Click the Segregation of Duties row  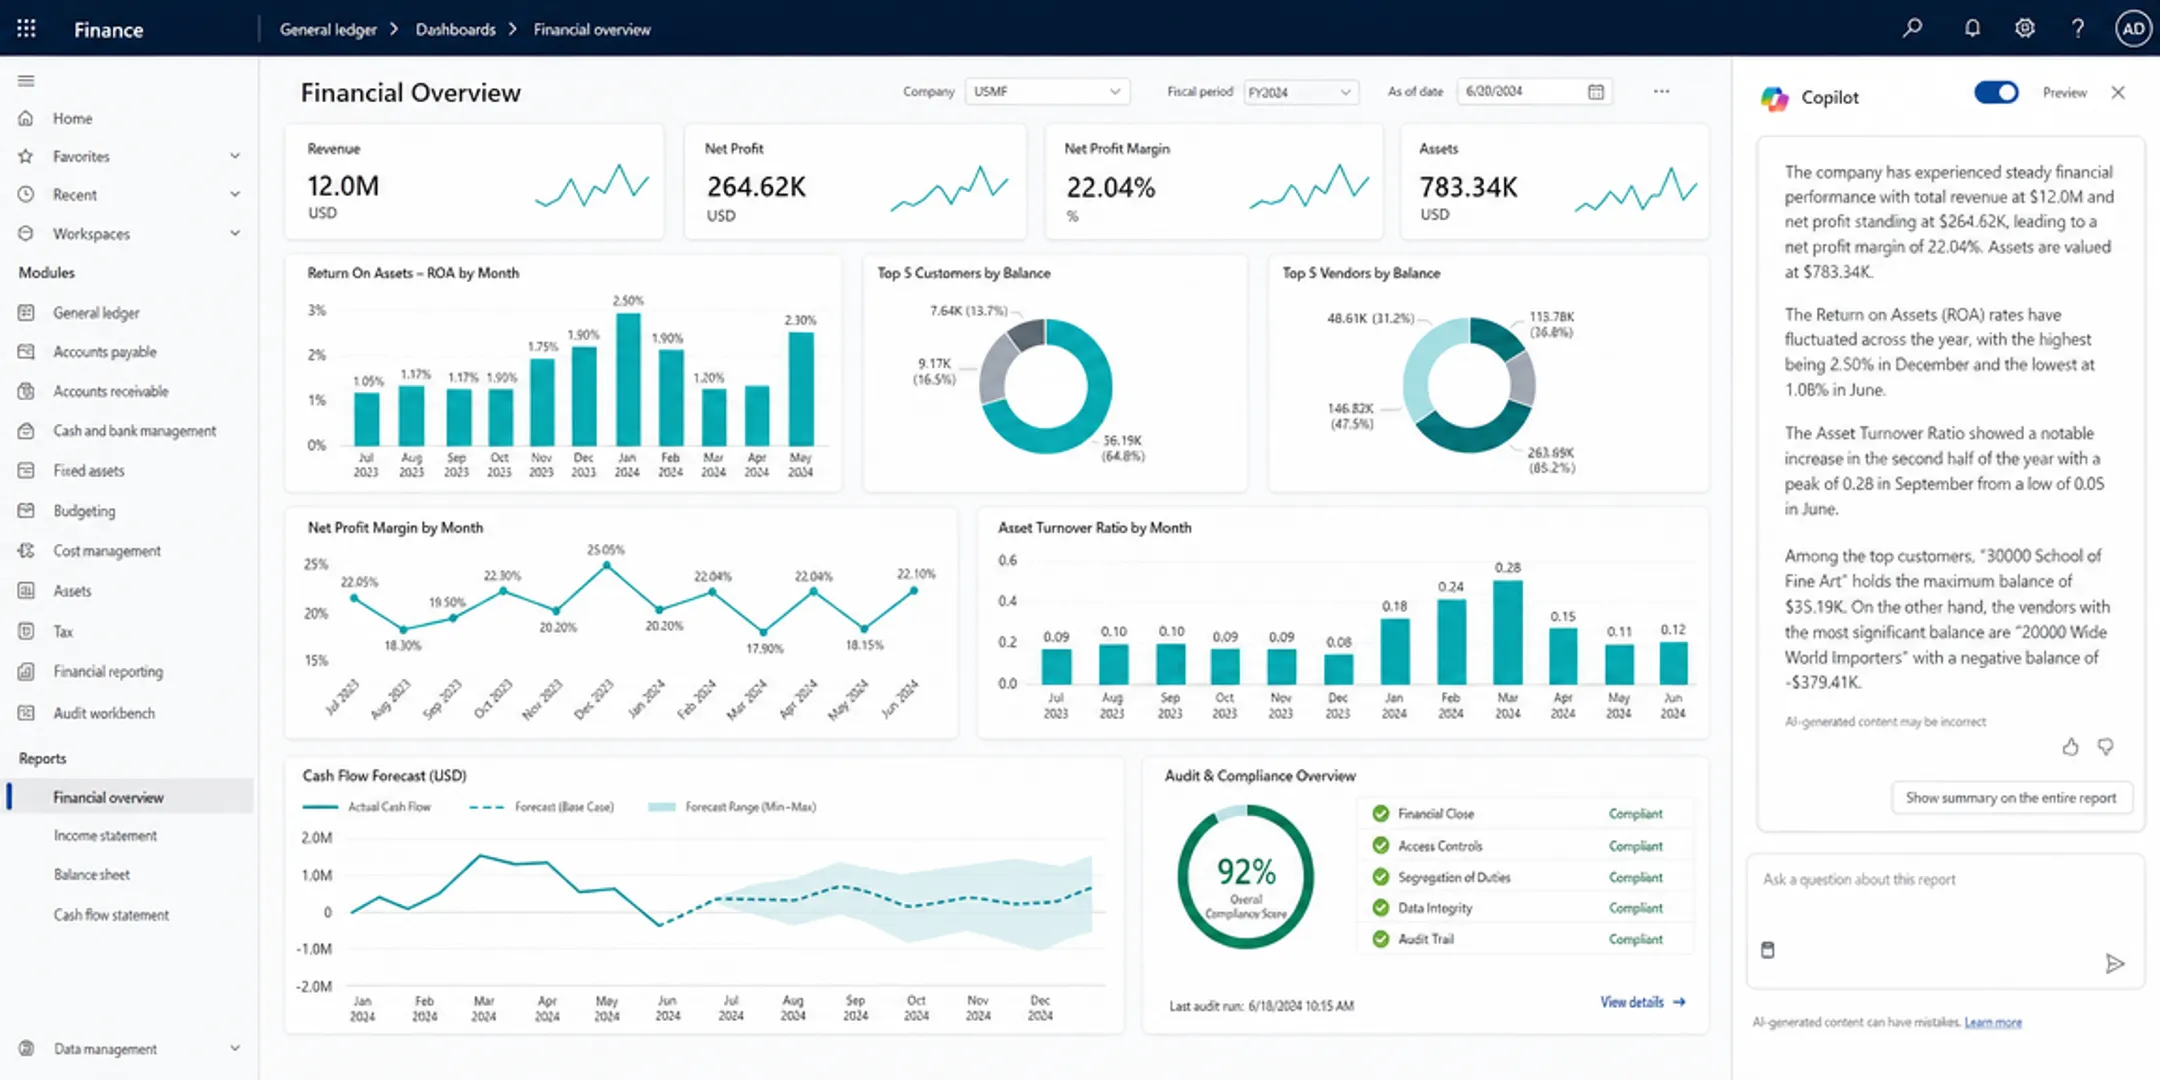[x=1524, y=877]
